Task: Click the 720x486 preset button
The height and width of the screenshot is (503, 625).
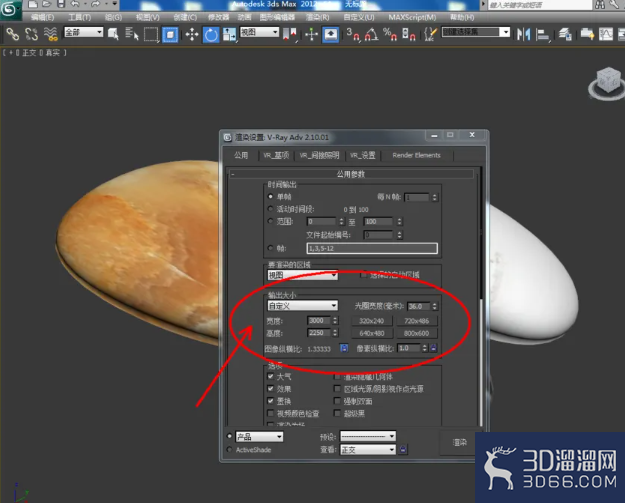Action: pos(417,321)
